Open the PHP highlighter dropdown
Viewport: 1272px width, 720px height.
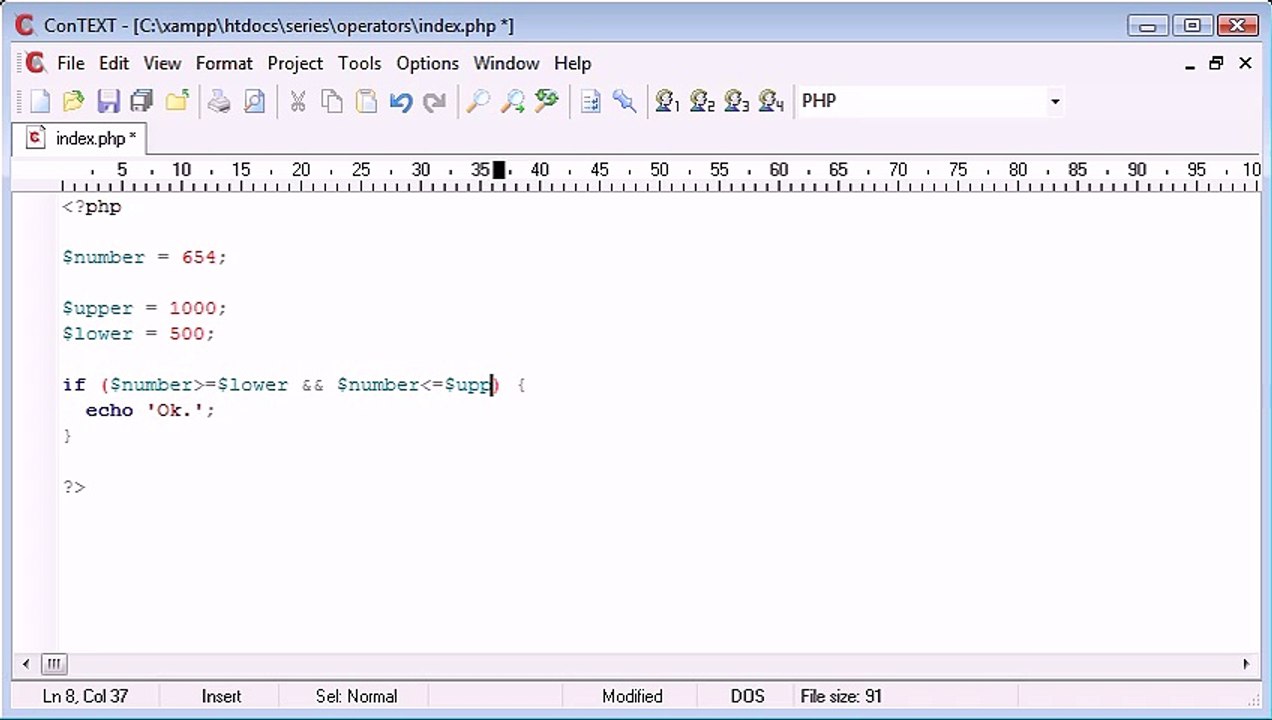[x=1054, y=101]
